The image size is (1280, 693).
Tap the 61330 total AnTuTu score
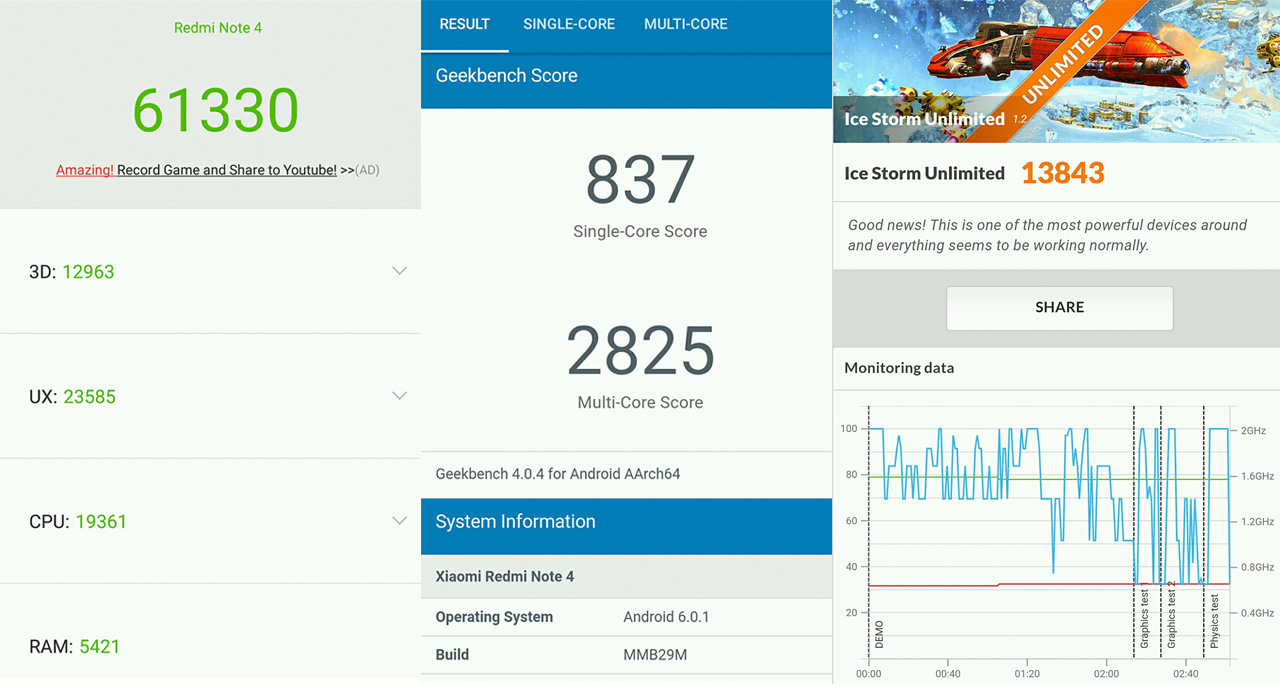click(x=216, y=110)
